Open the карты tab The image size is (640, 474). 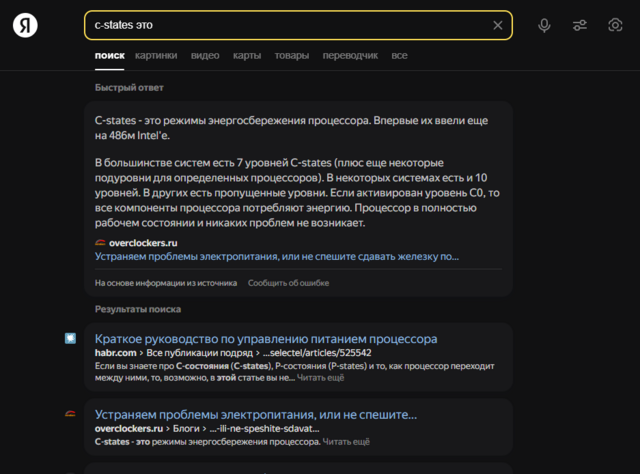(247, 56)
